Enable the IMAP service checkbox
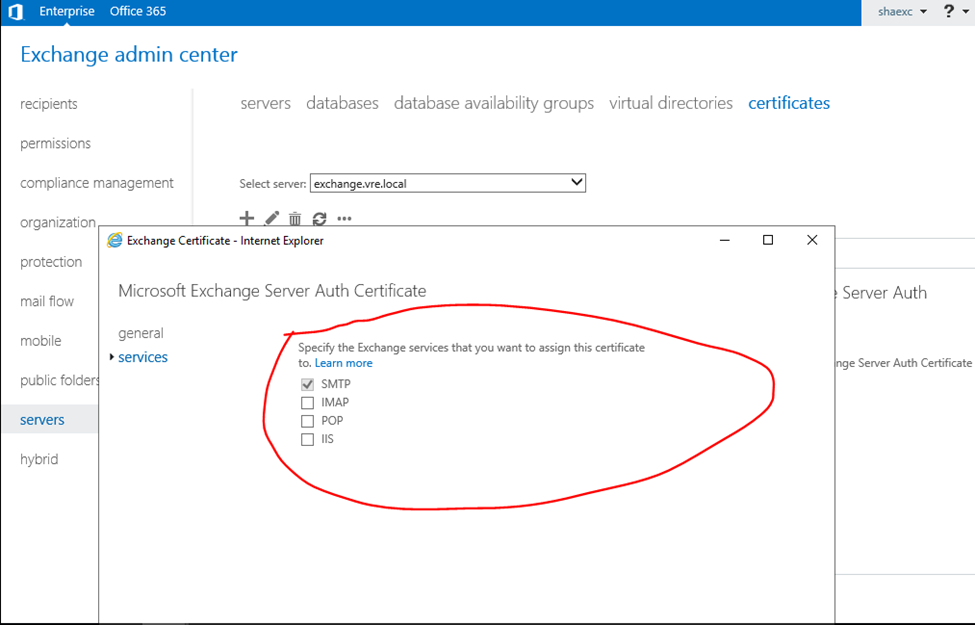The width and height of the screenshot is (975, 625). (x=307, y=403)
